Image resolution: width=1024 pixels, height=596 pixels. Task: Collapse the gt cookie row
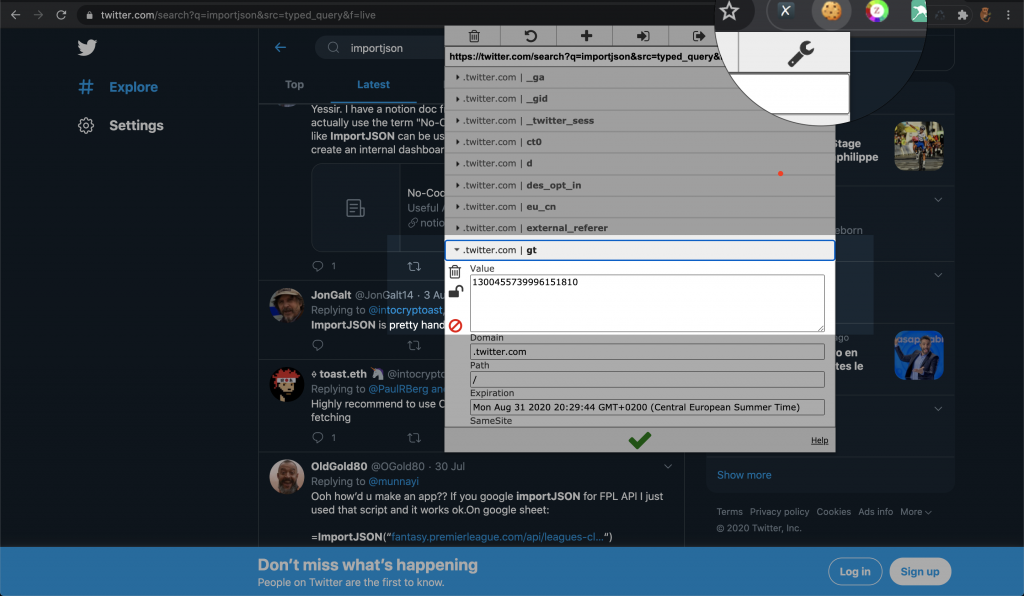point(639,250)
